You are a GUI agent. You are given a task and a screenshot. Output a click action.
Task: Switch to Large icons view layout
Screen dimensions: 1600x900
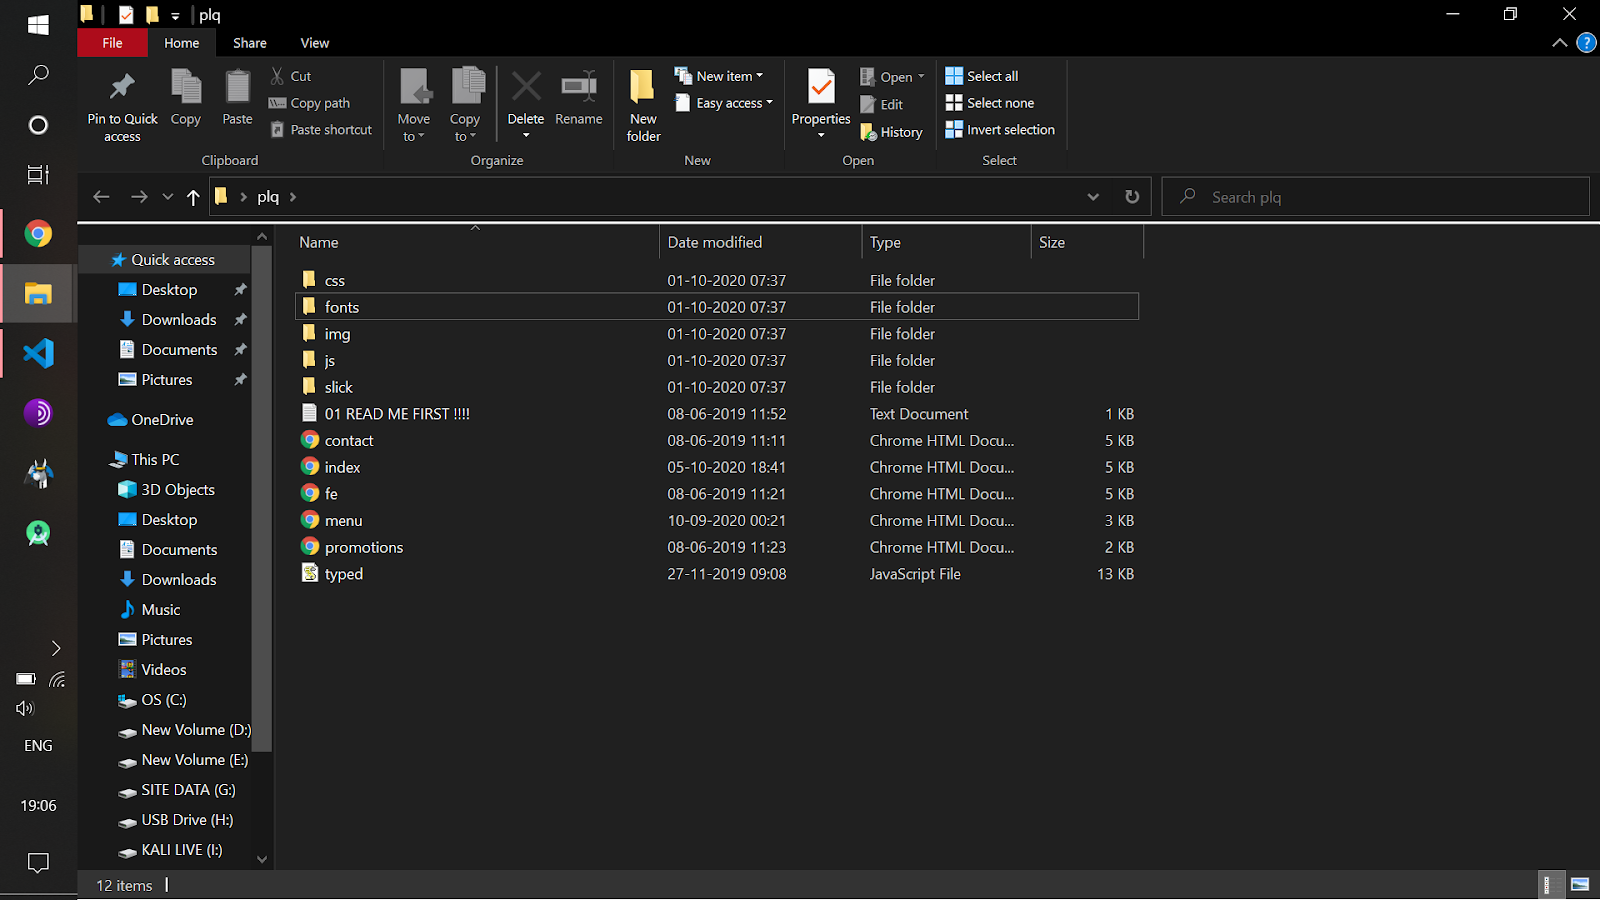1580,885
